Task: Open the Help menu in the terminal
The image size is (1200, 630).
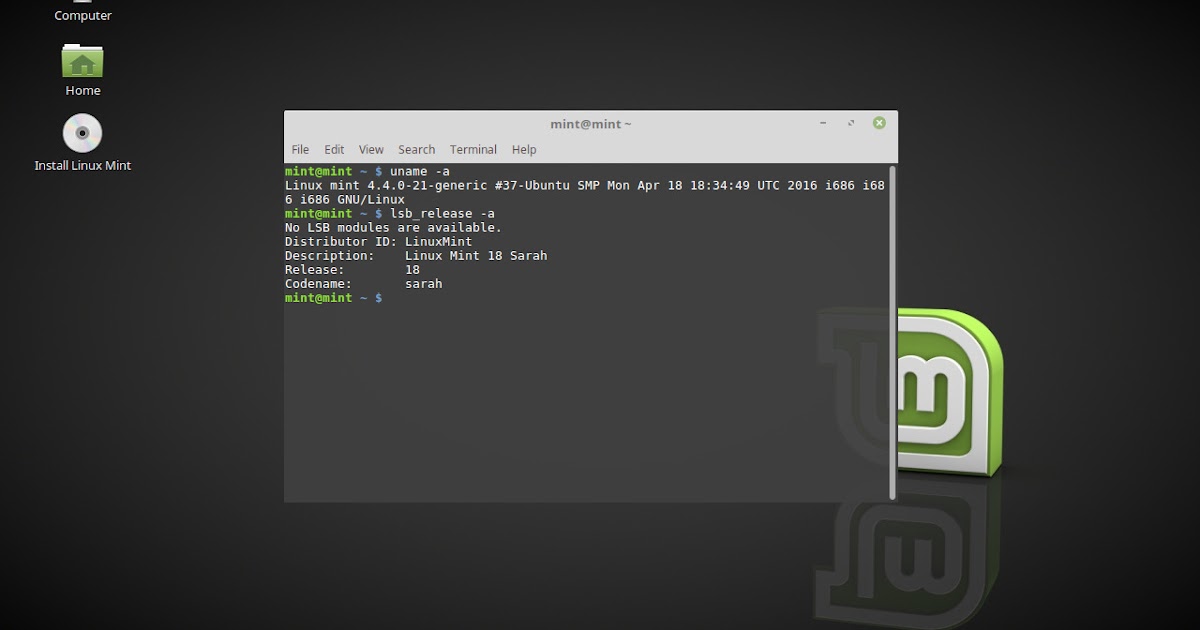Action: [x=524, y=149]
